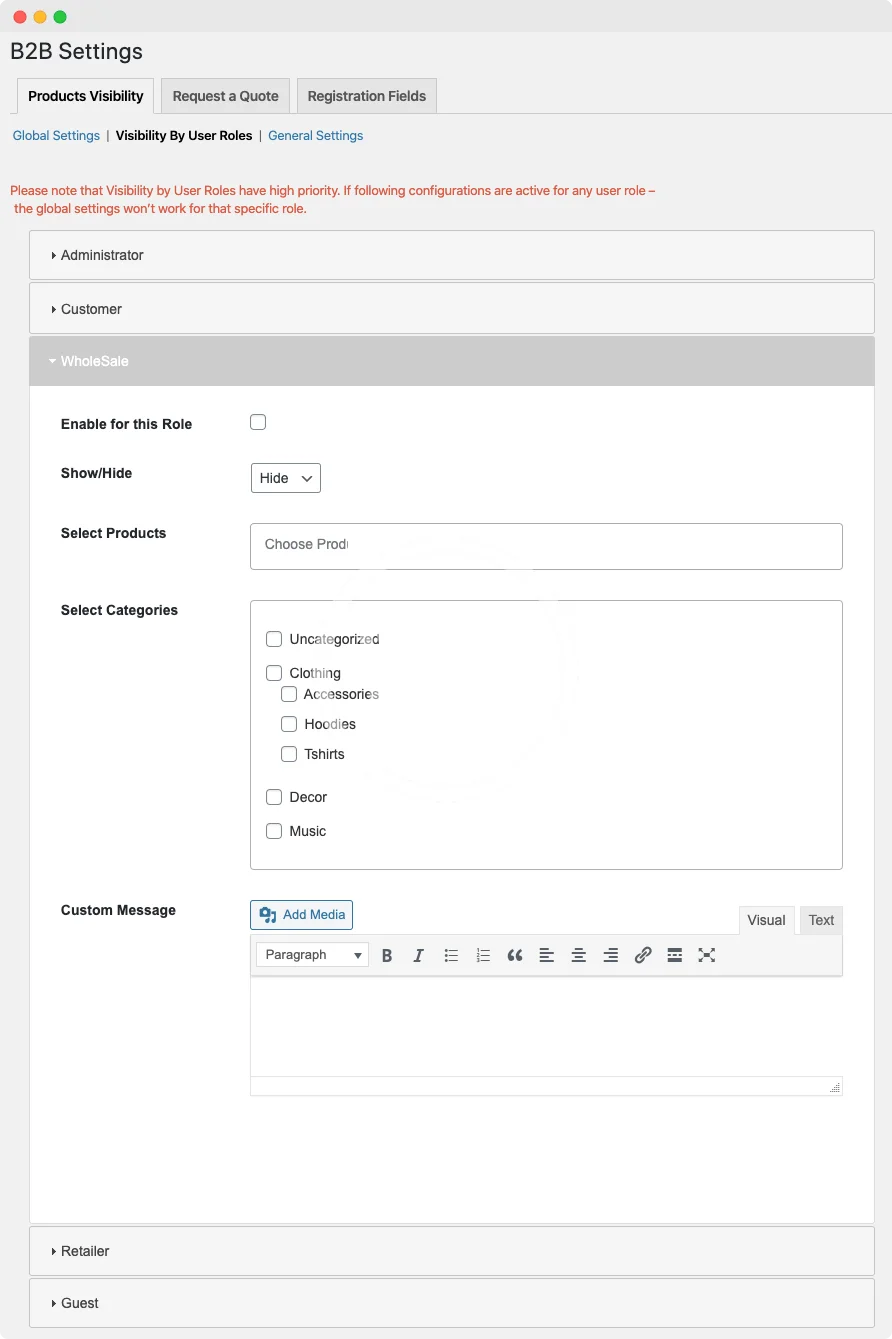This screenshot has width=892, height=1339.
Task: Go to the Global Settings link
Action: point(56,135)
